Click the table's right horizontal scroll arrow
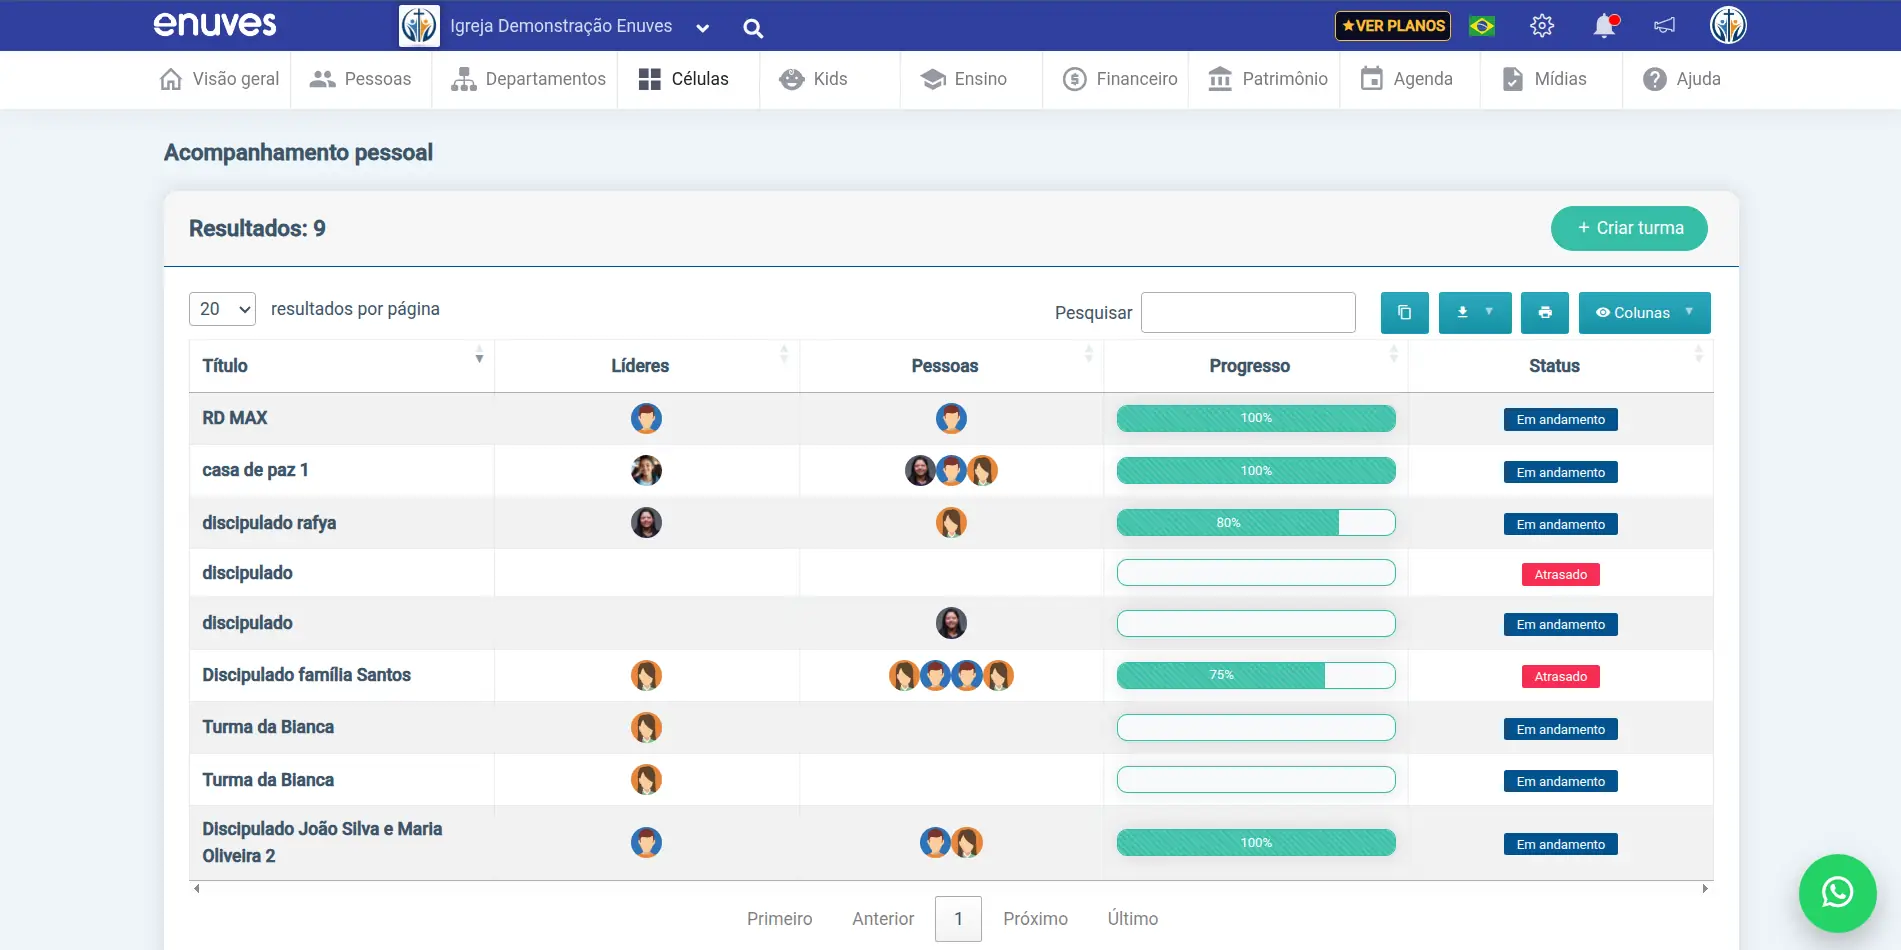The height and width of the screenshot is (950, 1901). [1705, 888]
